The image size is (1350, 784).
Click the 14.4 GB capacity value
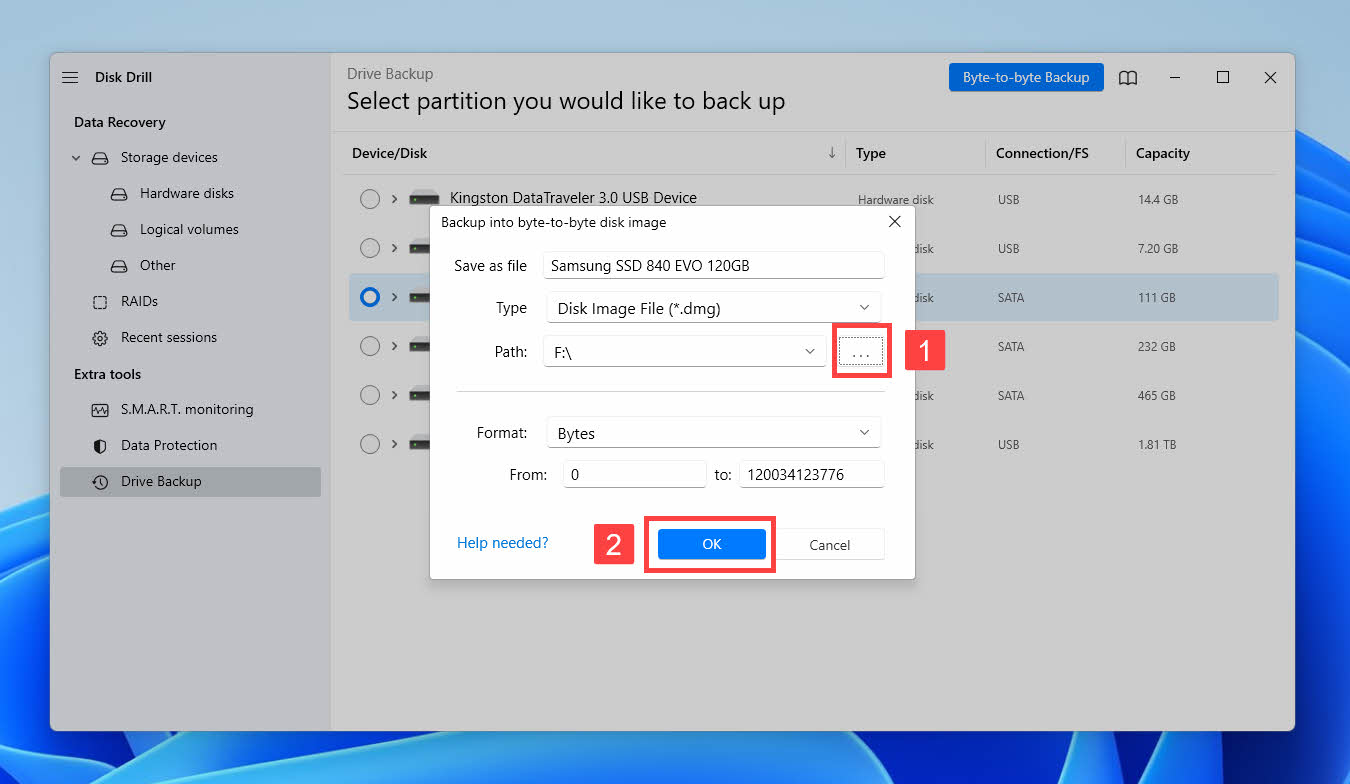[x=1158, y=200]
